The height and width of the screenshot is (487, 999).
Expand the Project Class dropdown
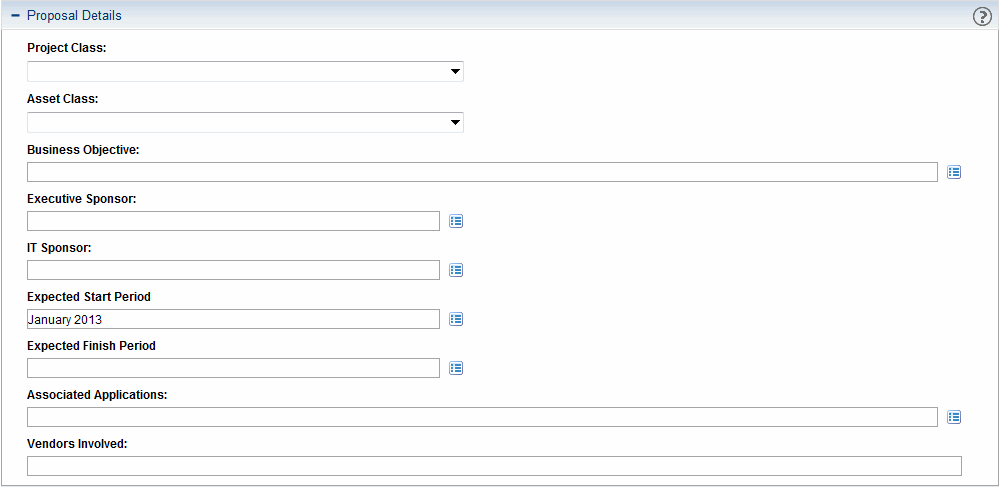tap(455, 72)
